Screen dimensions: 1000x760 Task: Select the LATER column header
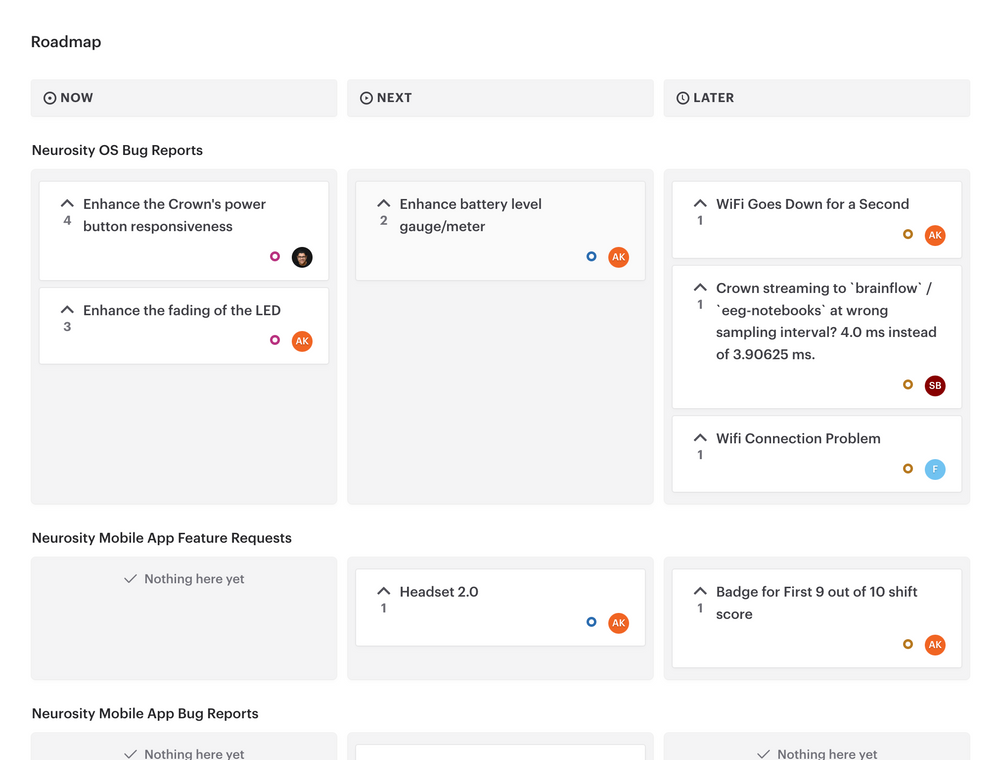816,97
